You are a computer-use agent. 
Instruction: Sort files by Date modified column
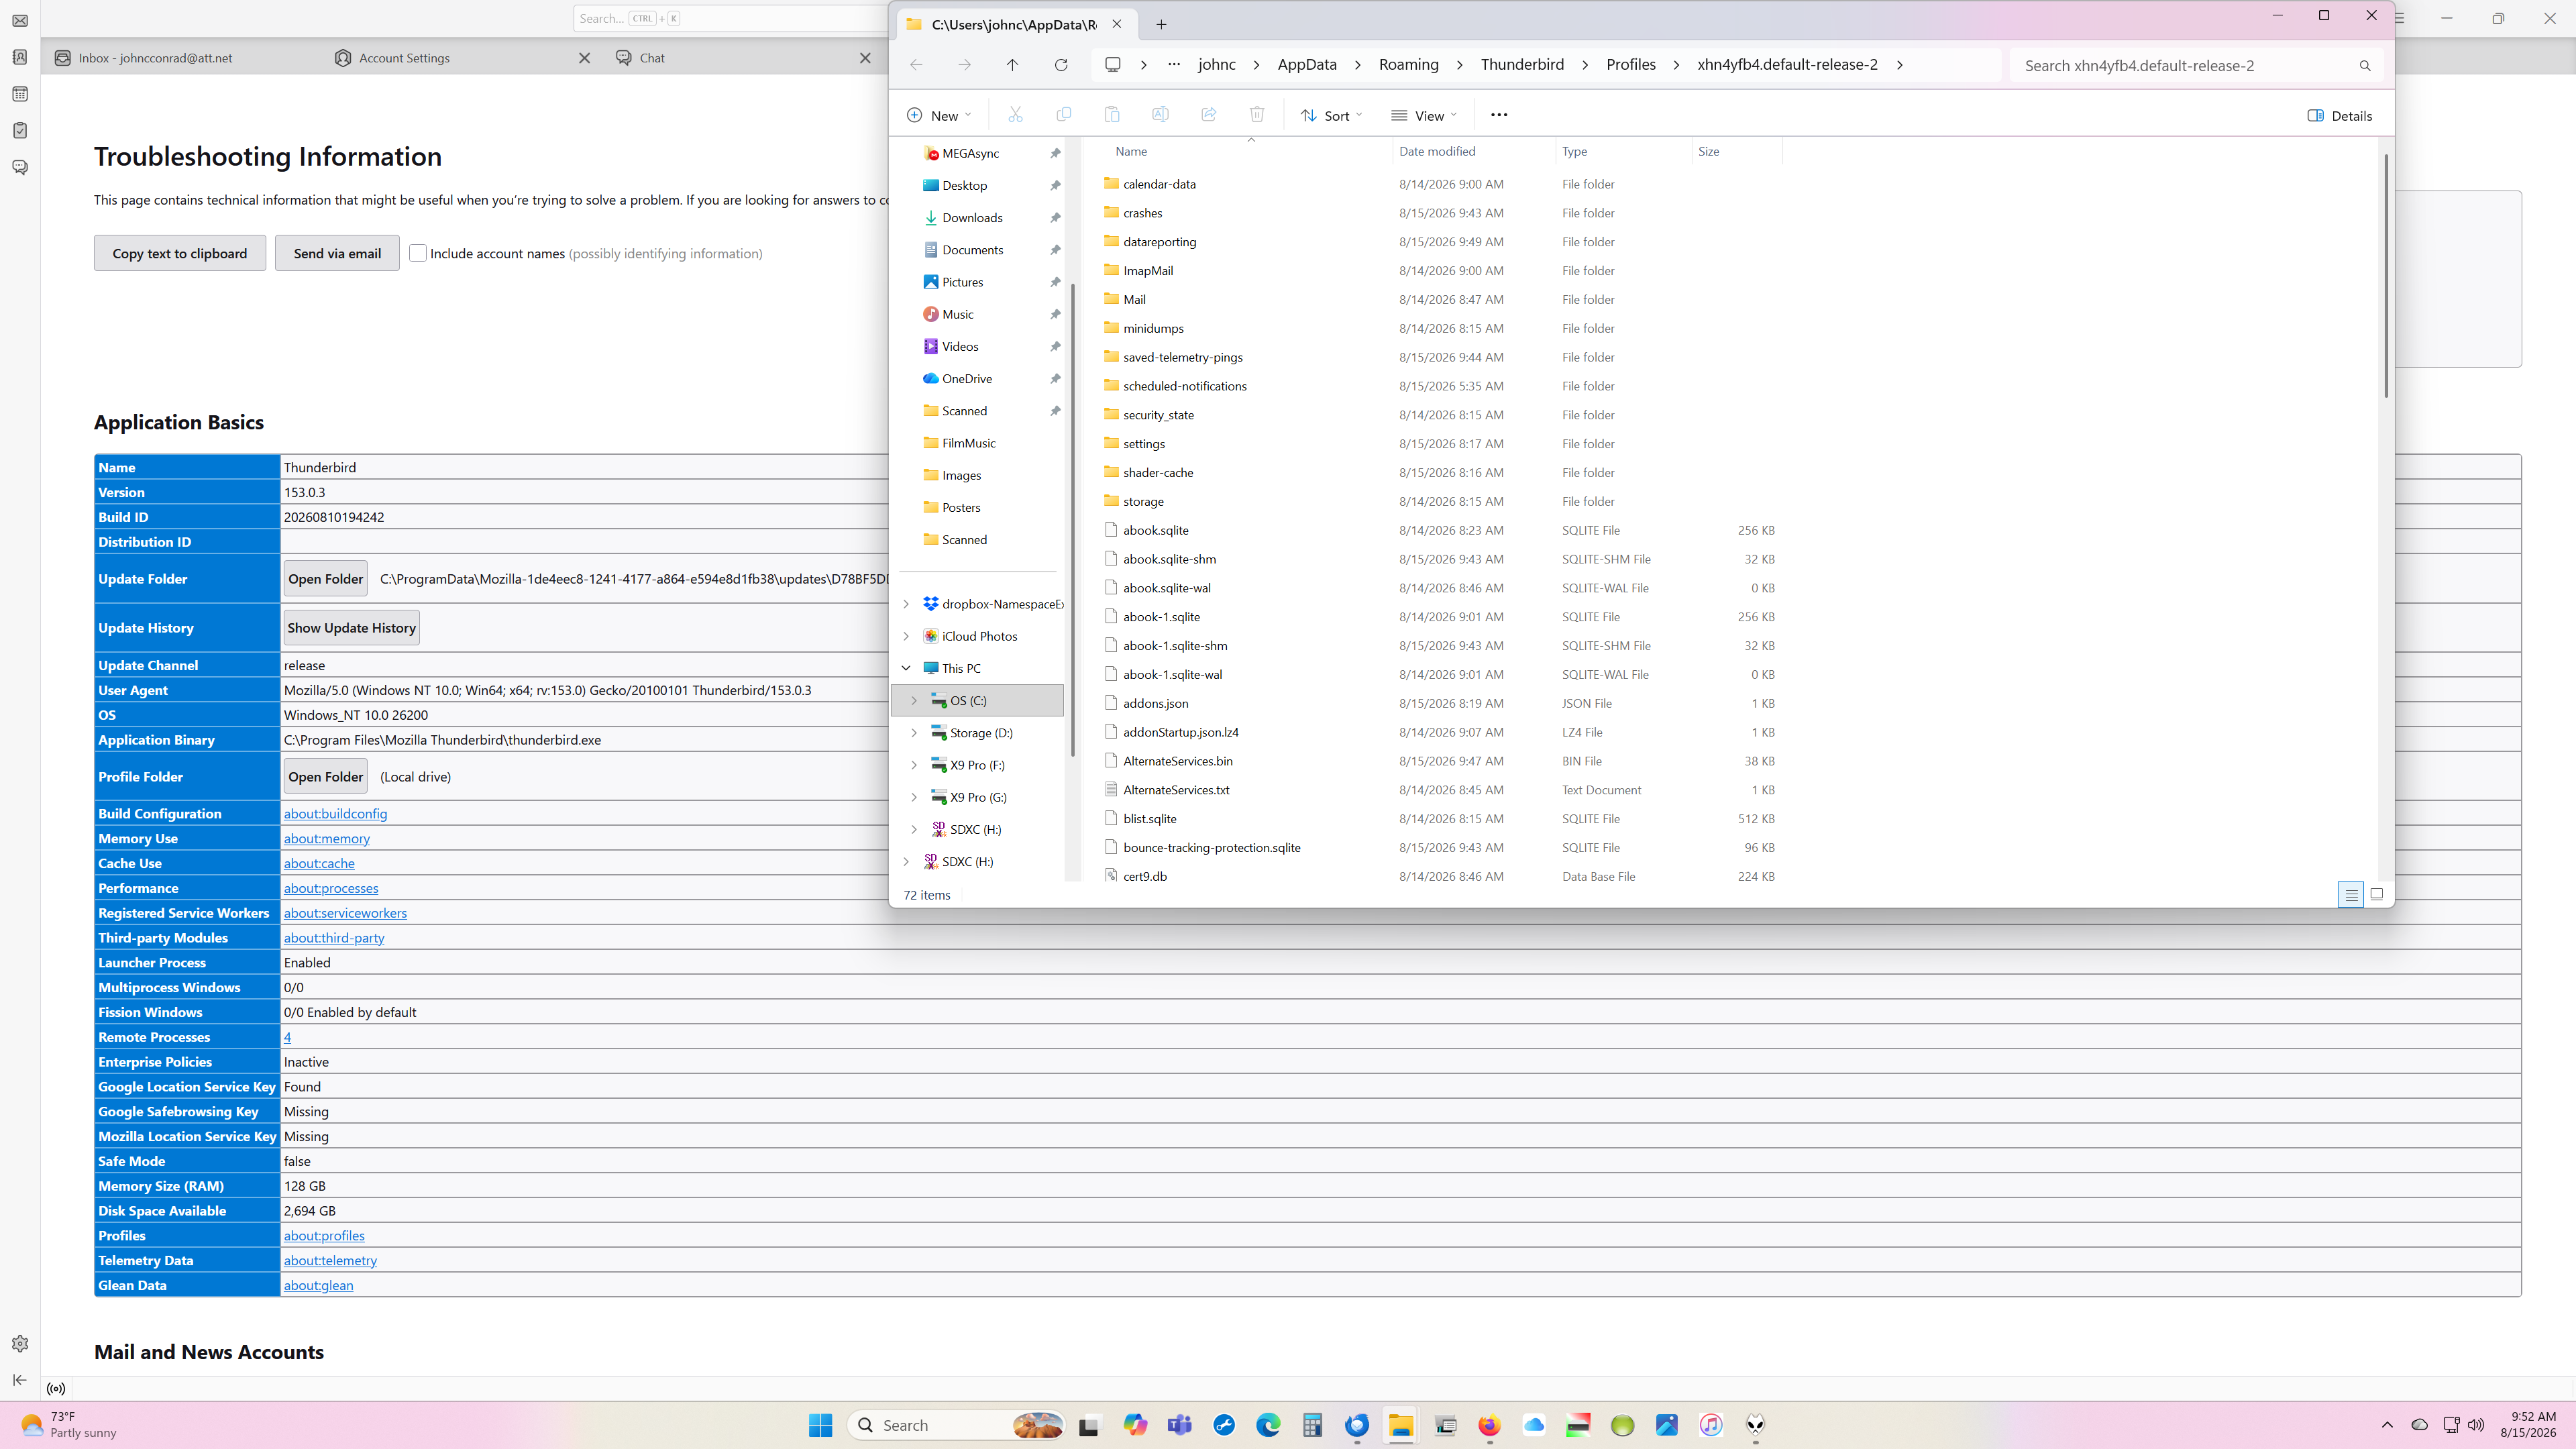click(1437, 151)
